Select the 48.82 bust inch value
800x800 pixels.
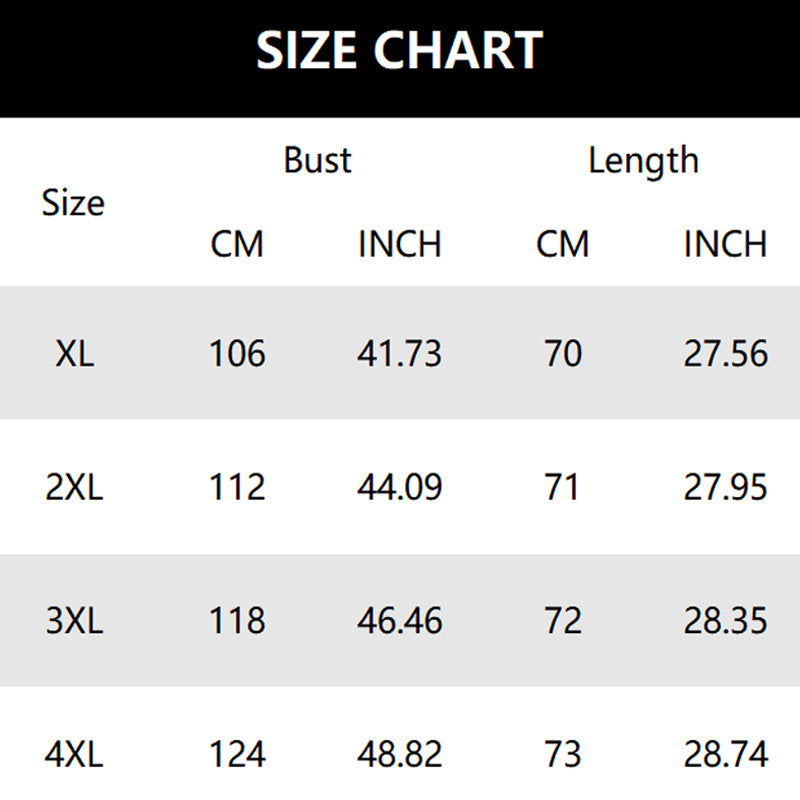click(x=399, y=754)
